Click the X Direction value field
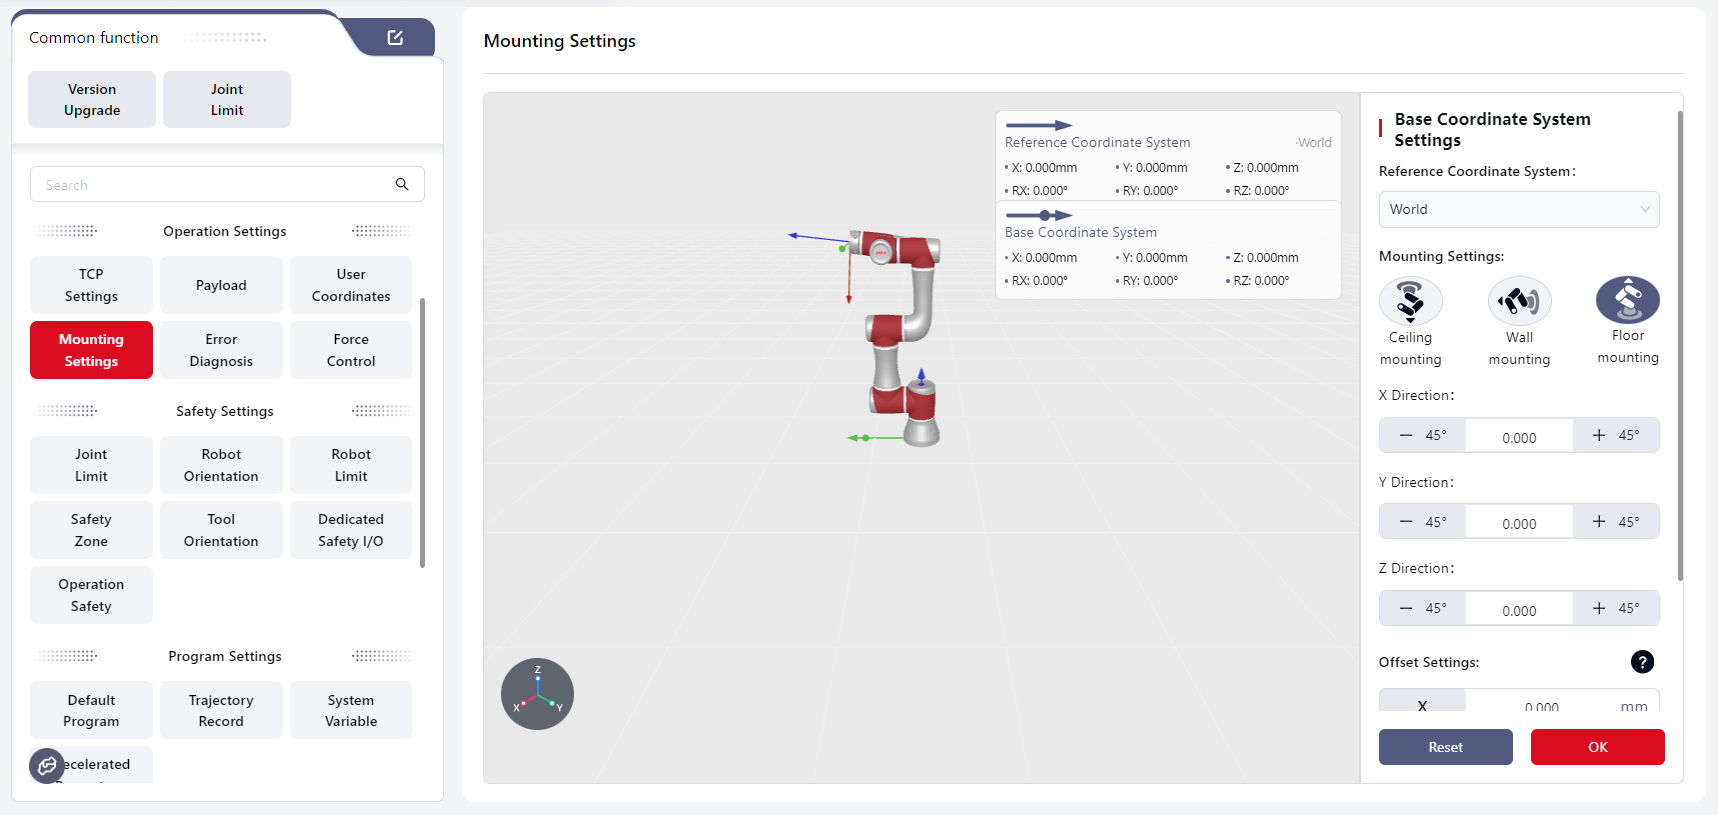This screenshot has height=815, width=1718. coord(1518,437)
